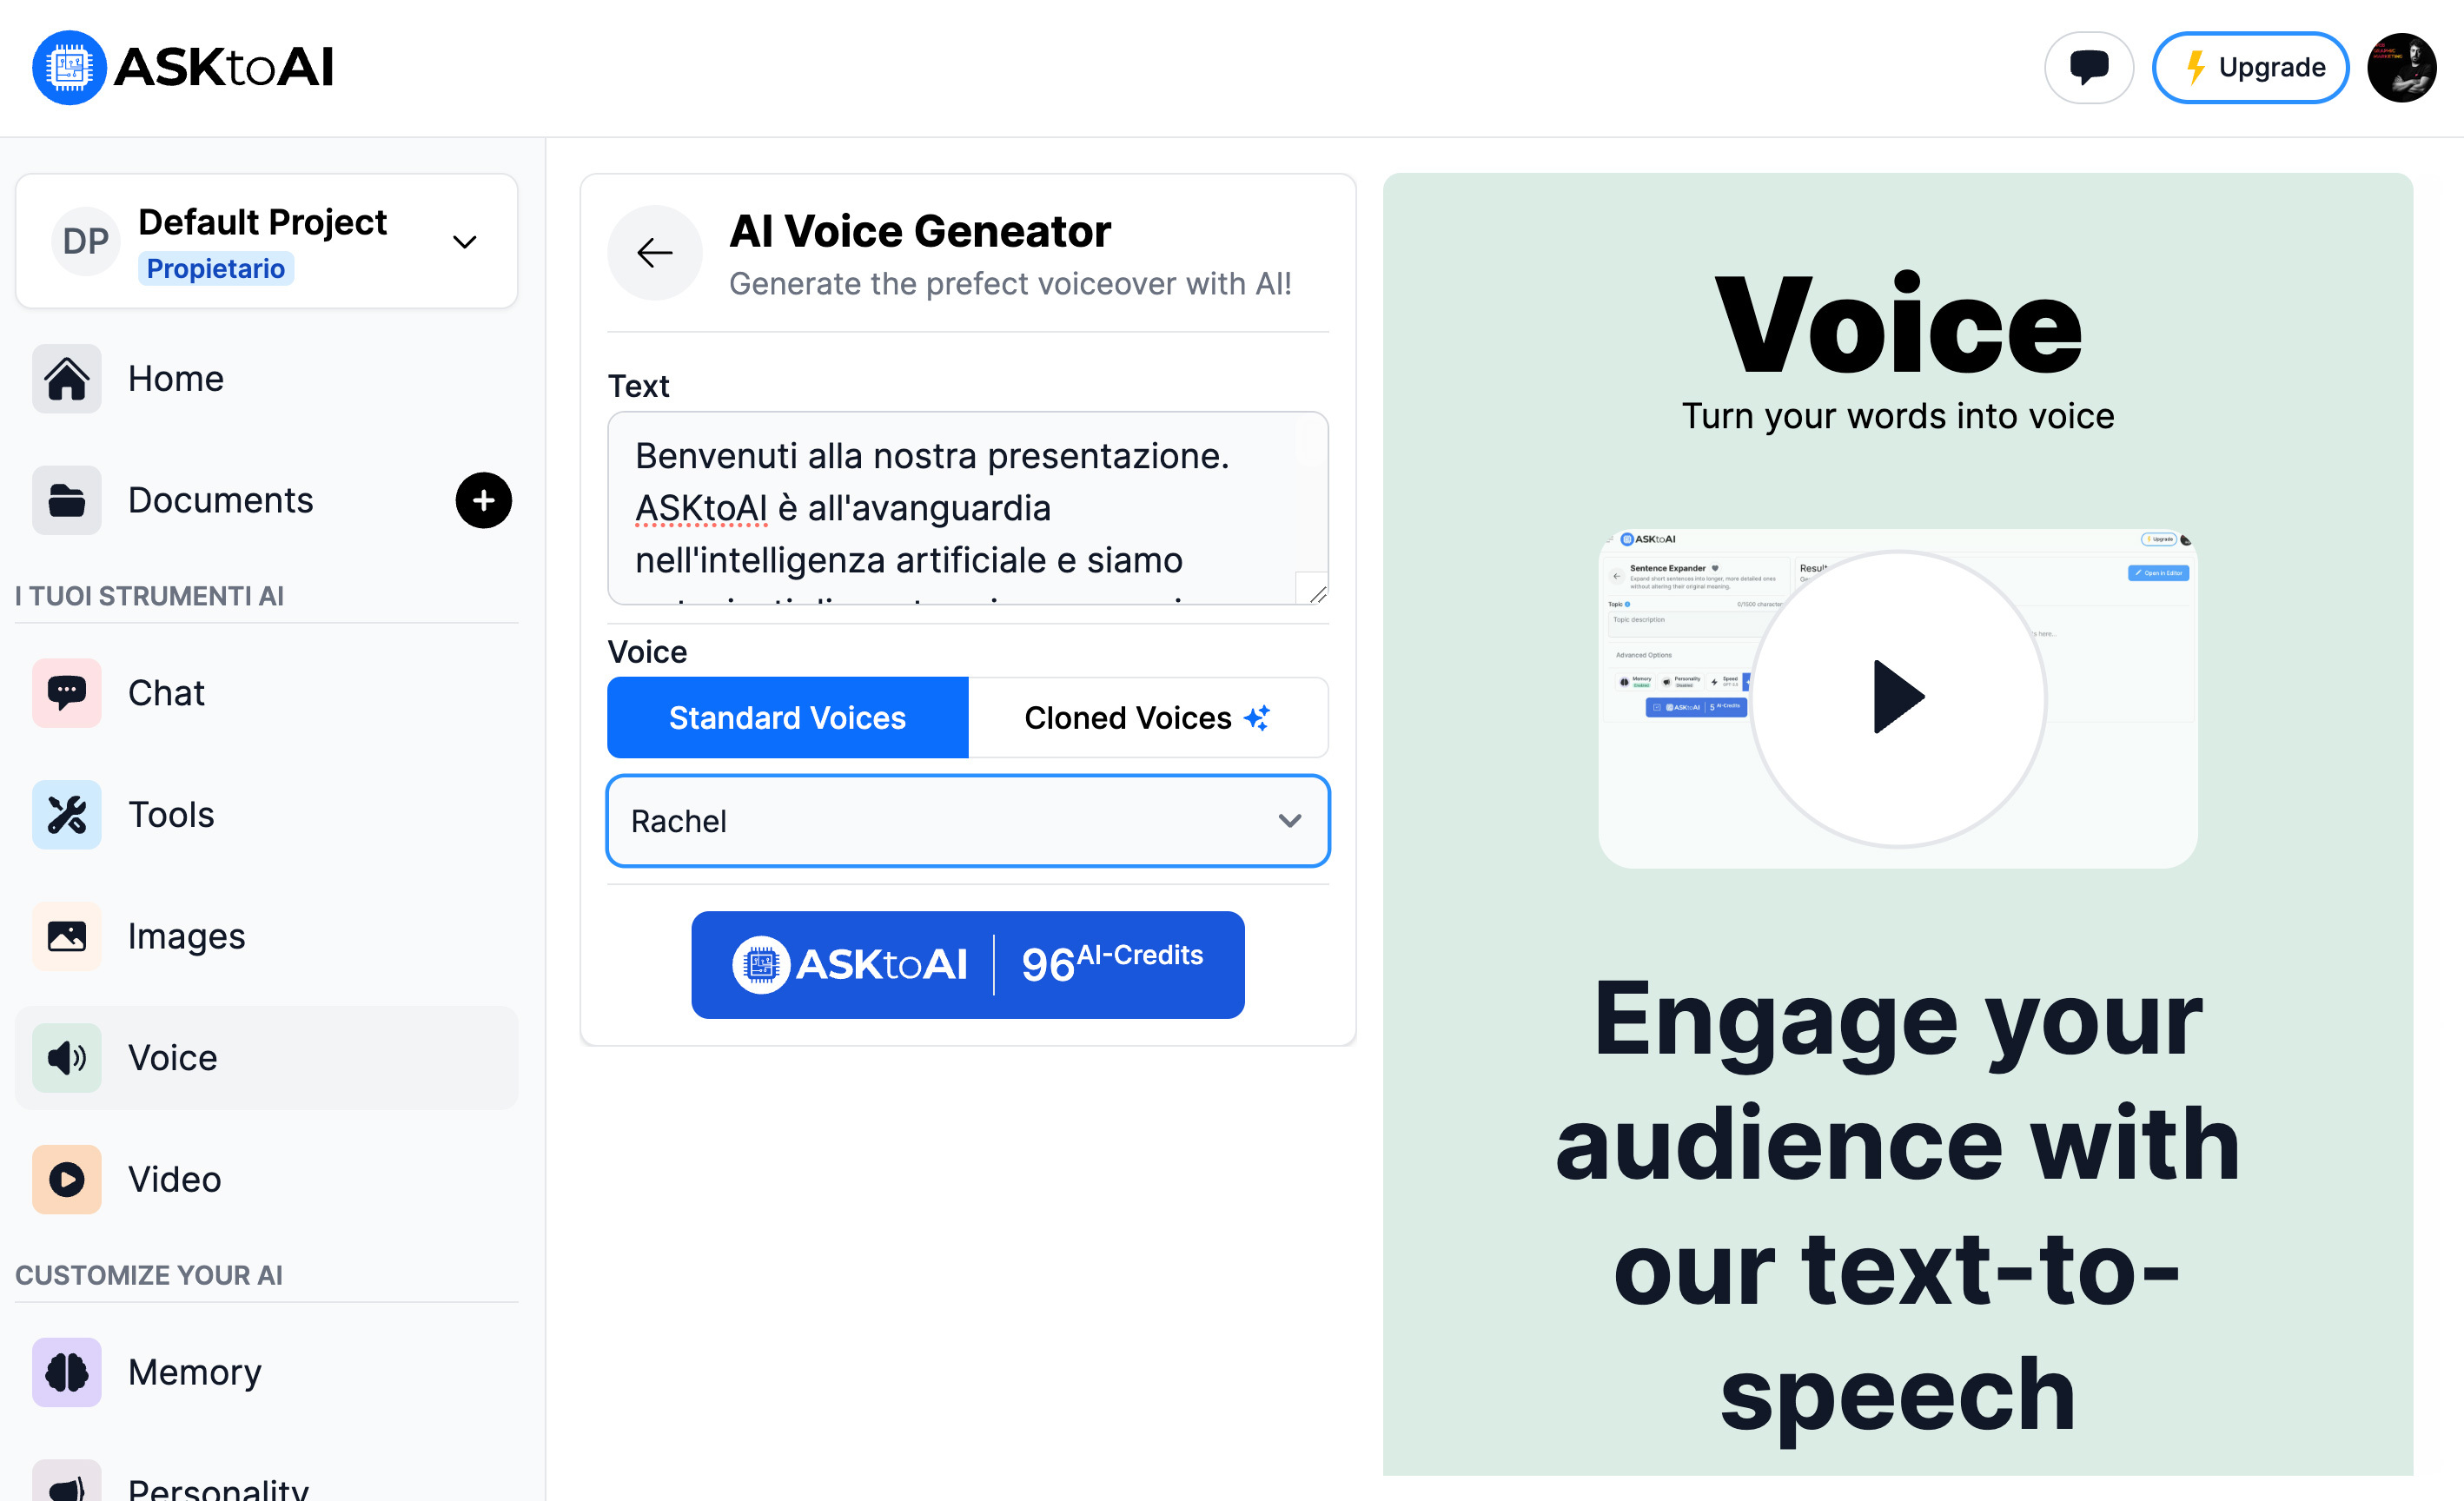Image resolution: width=2464 pixels, height=1501 pixels.
Task: Open the Video section
Action: click(175, 1177)
